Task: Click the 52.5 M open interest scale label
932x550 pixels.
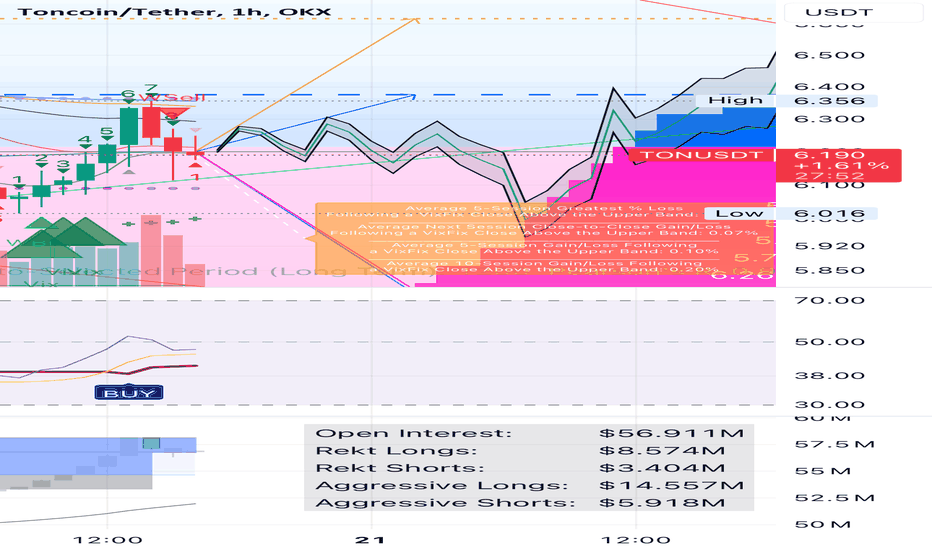Action: point(835,498)
